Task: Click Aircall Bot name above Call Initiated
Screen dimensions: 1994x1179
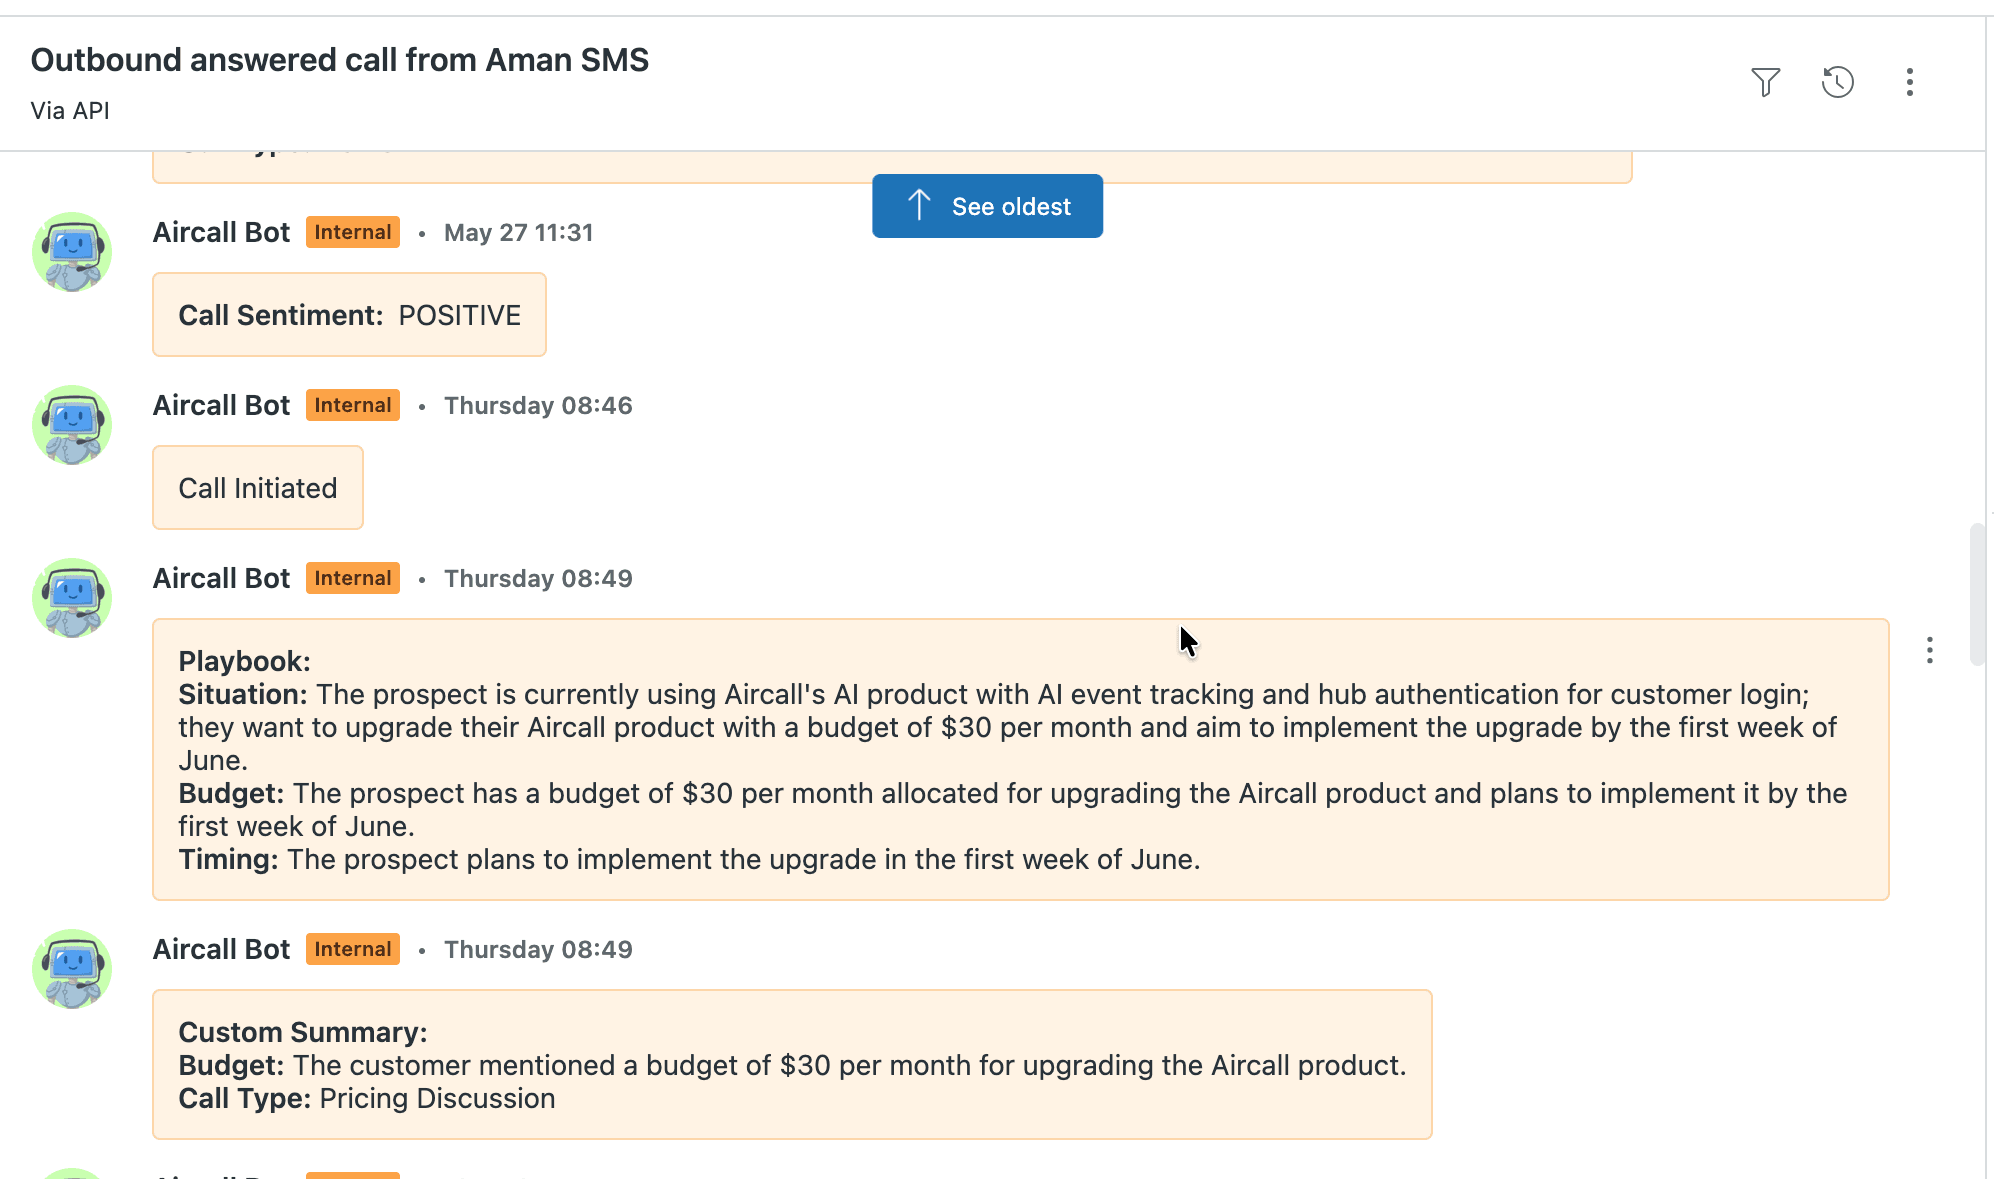Action: 221,405
